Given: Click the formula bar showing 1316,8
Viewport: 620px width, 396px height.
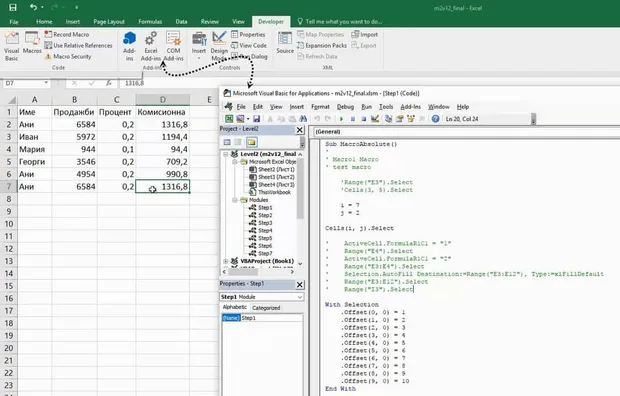Looking at the screenshot, I should tap(170, 83).
